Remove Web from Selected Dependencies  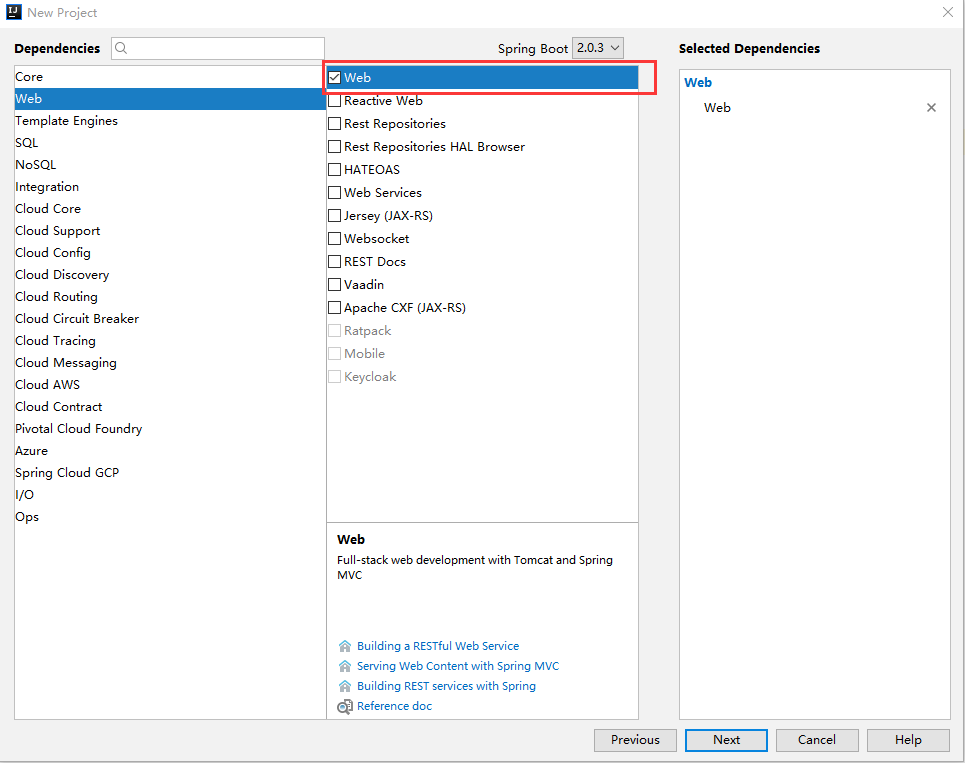click(931, 108)
